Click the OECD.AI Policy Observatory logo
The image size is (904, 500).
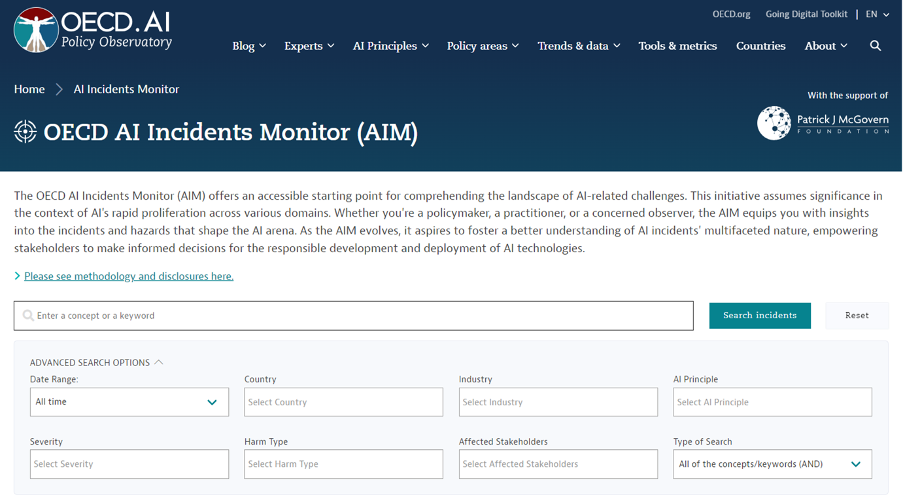coord(93,30)
